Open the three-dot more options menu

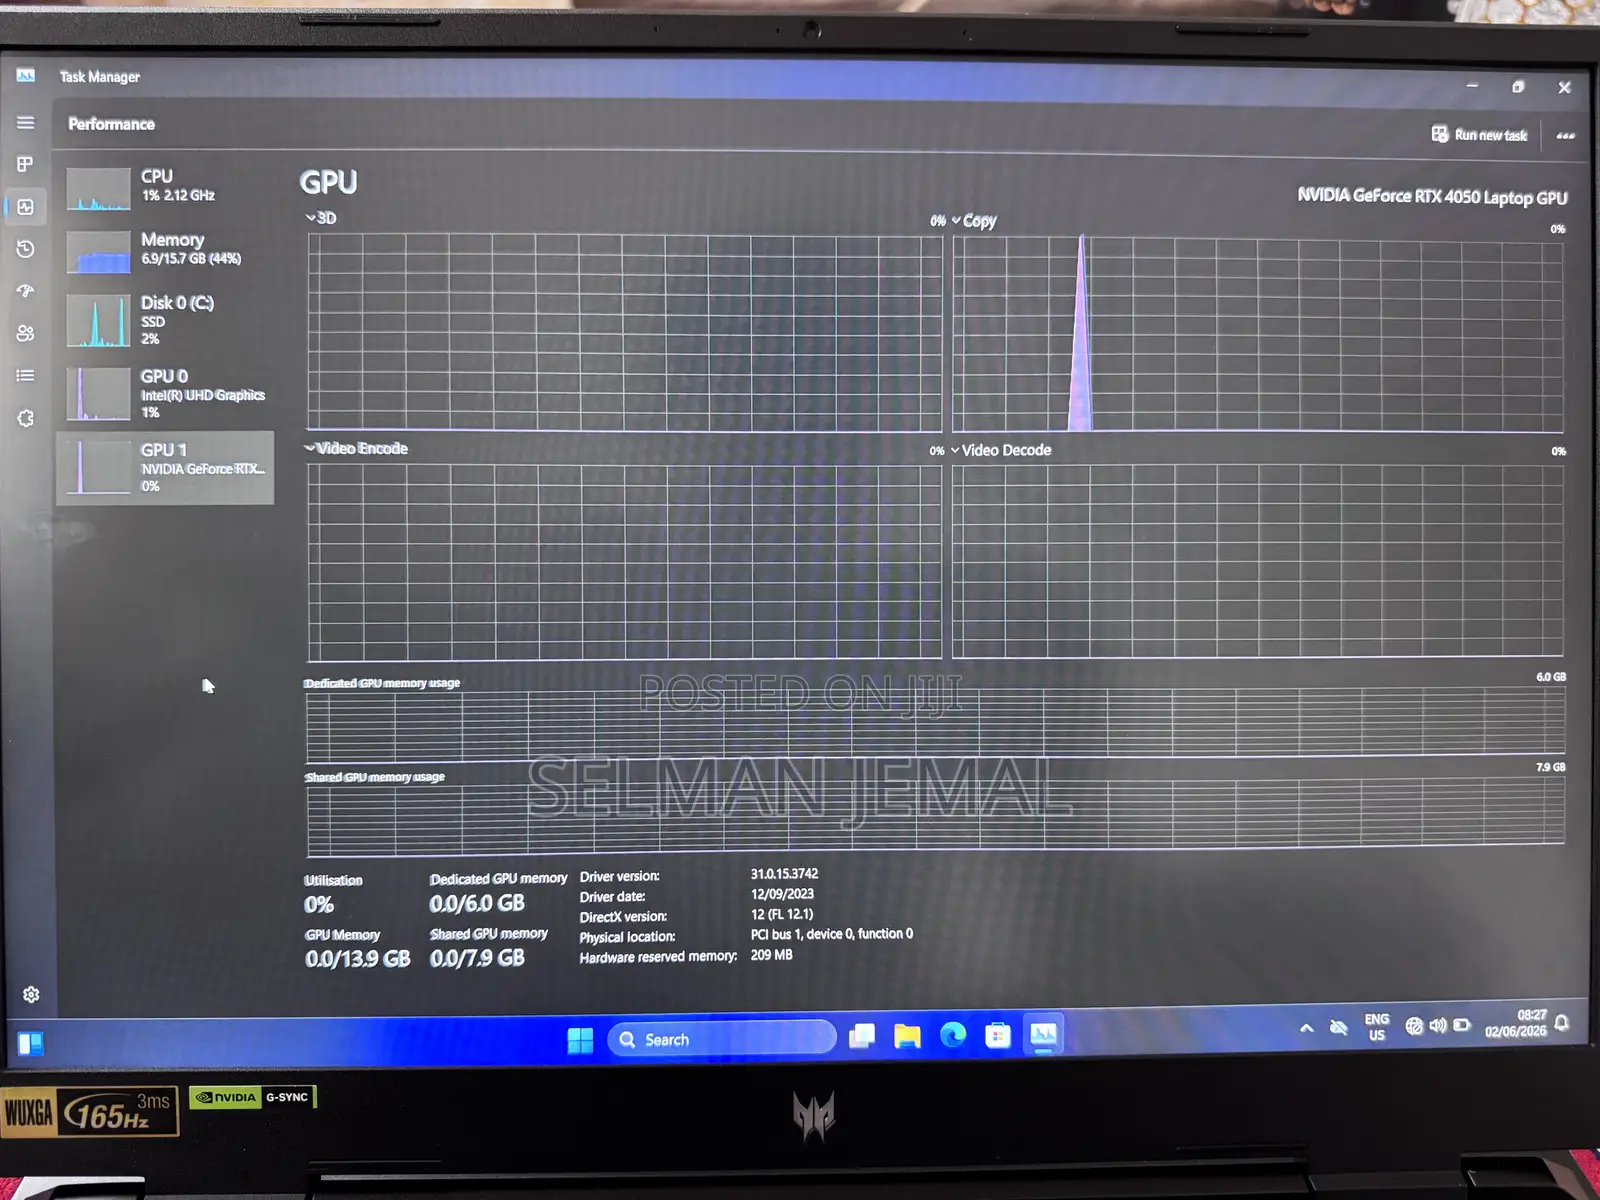tap(1565, 136)
